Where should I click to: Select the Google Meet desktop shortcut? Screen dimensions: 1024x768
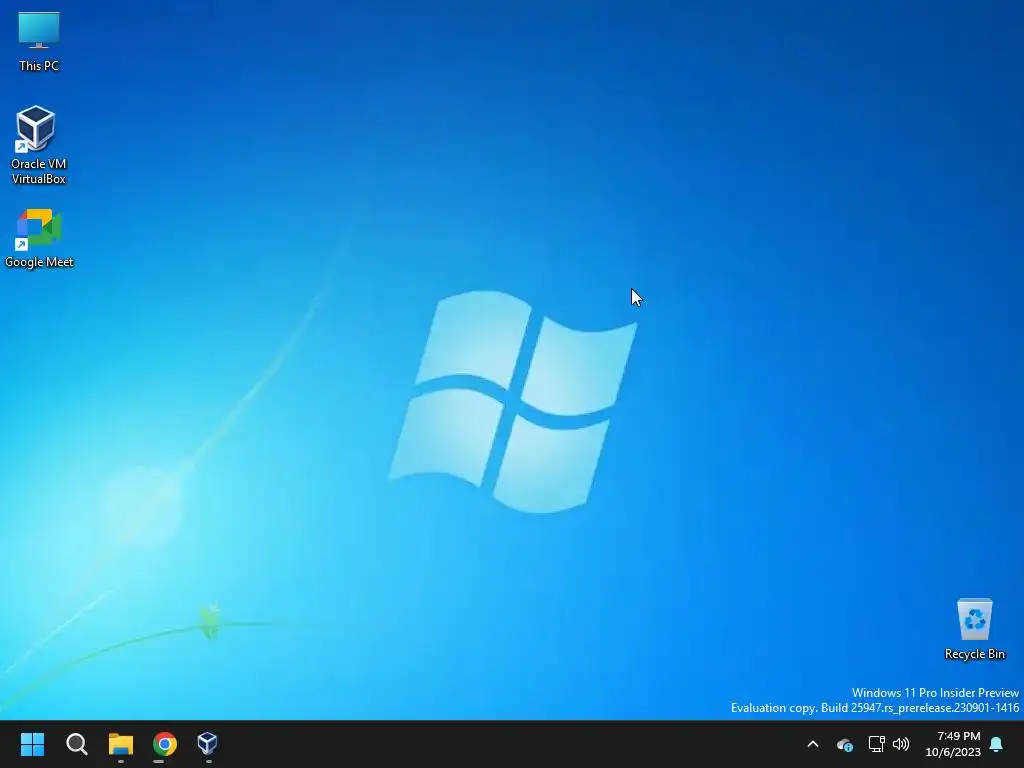point(39,238)
